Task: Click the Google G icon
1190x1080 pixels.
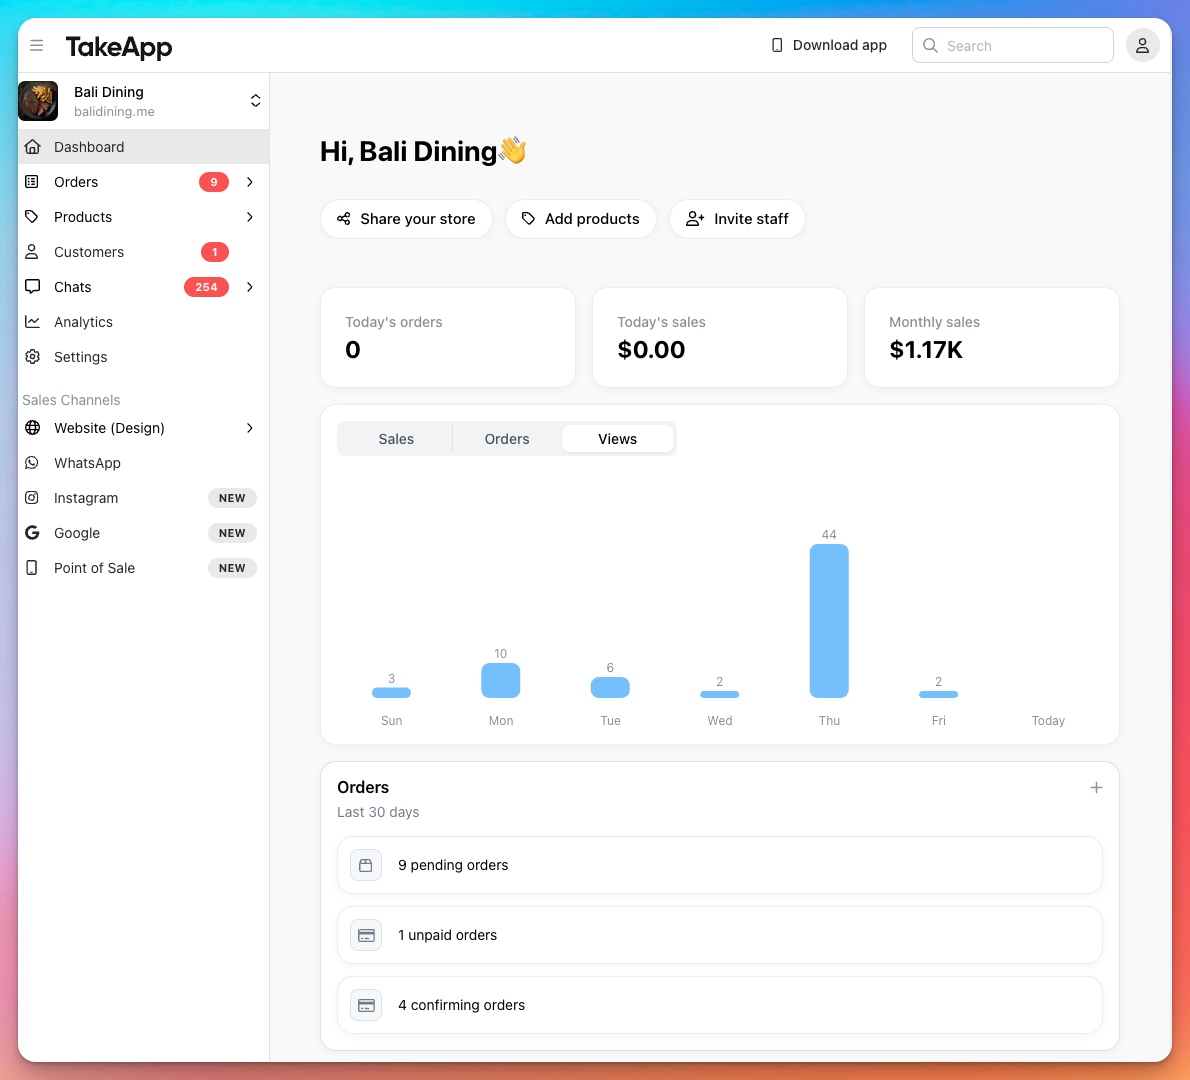Action: point(32,532)
